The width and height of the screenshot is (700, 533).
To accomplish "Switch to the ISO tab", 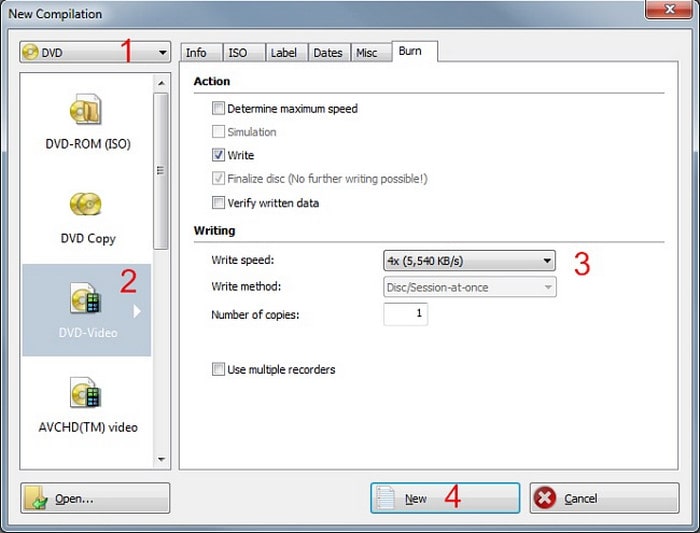I will 238,52.
